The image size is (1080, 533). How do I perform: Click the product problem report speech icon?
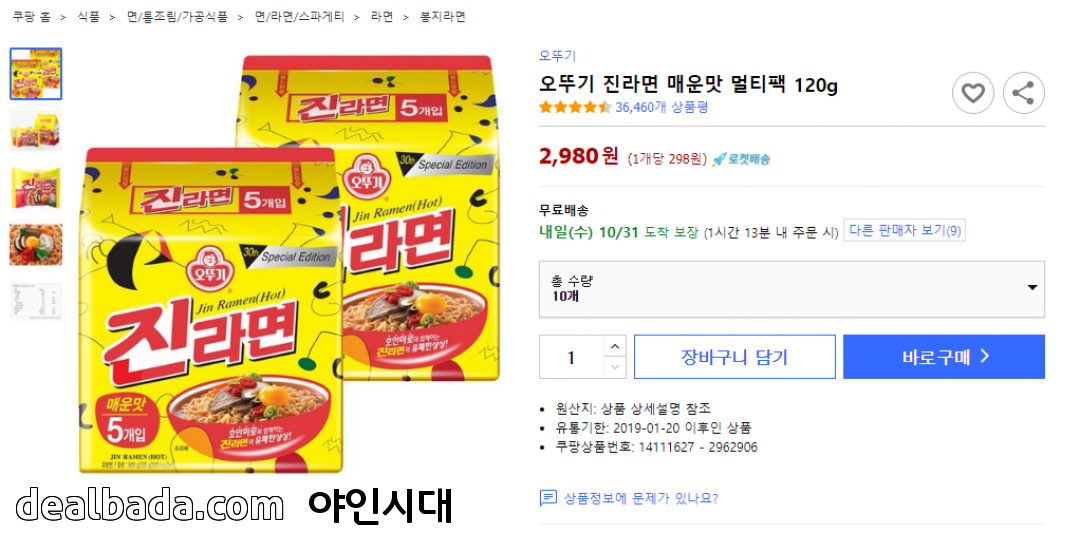(x=548, y=498)
